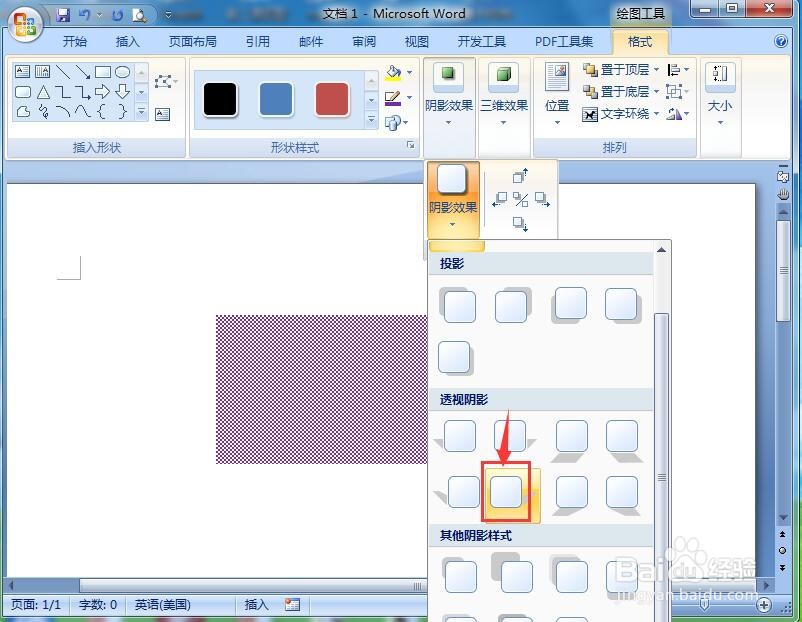Open the 页面布局 tab
The image size is (802, 622).
193,41
